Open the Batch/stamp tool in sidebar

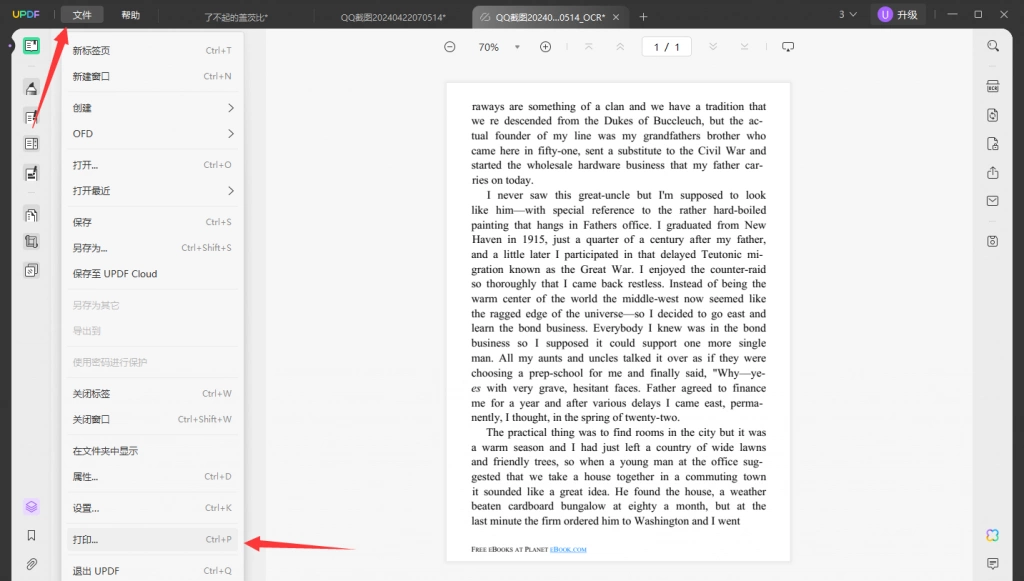(31, 270)
